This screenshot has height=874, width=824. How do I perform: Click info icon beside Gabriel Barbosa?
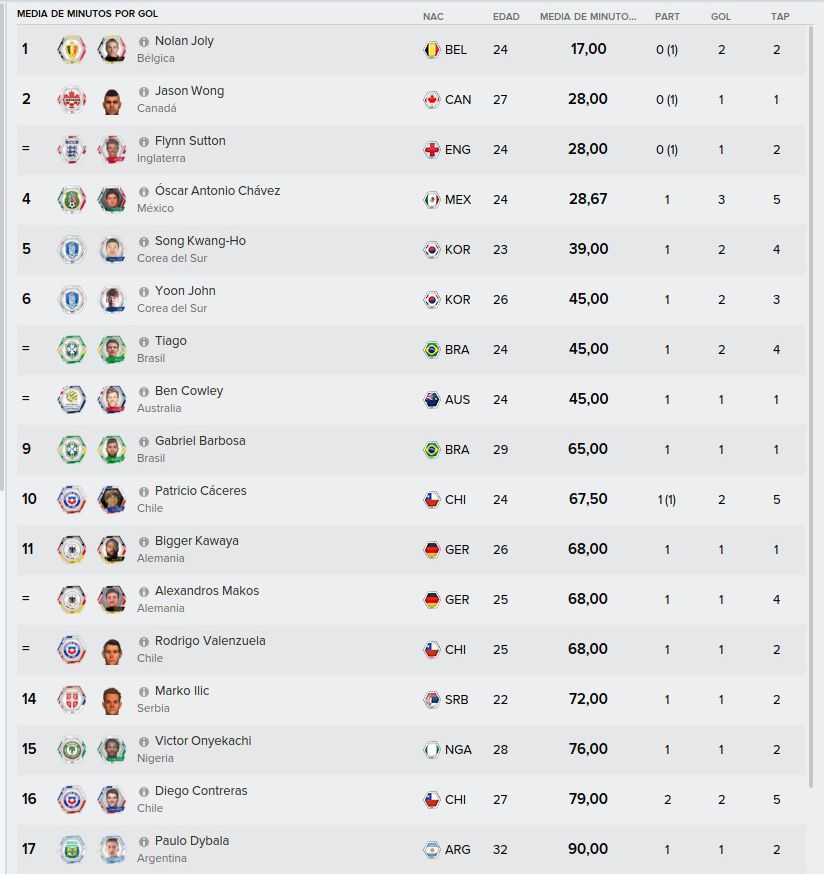[x=144, y=441]
